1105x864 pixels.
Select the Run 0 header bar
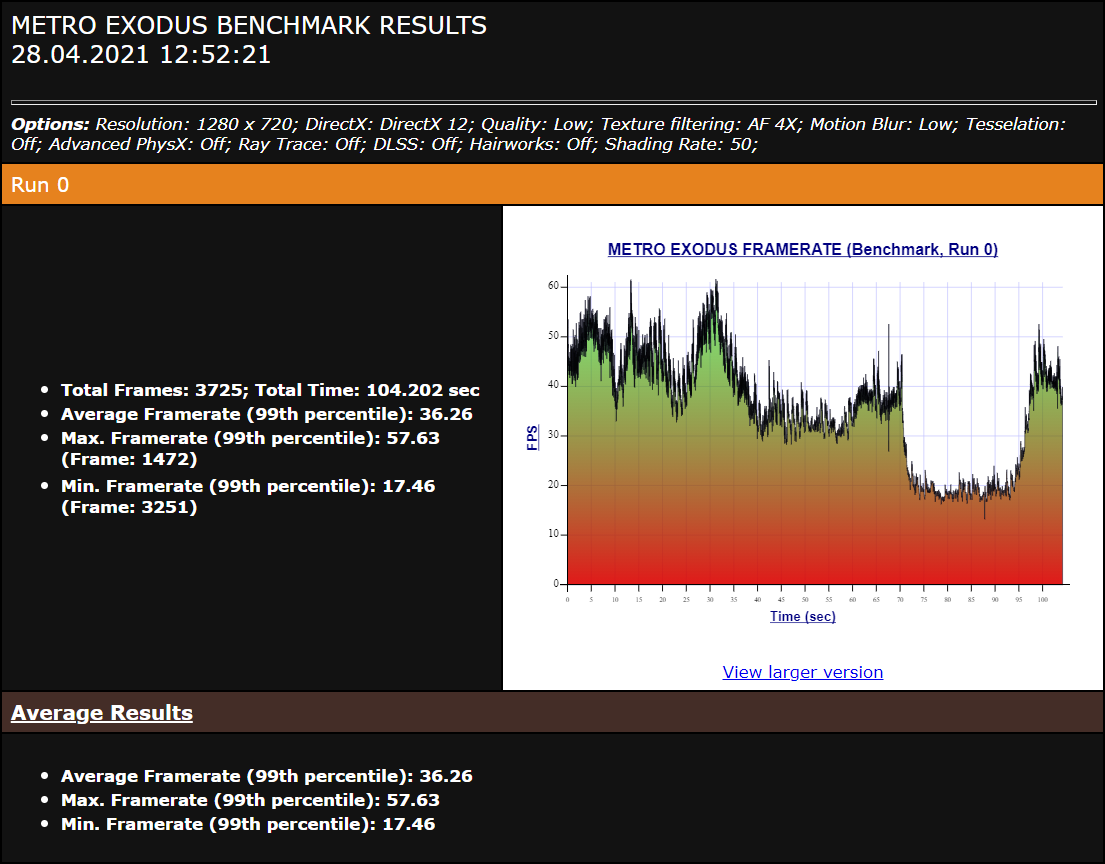(552, 185)
